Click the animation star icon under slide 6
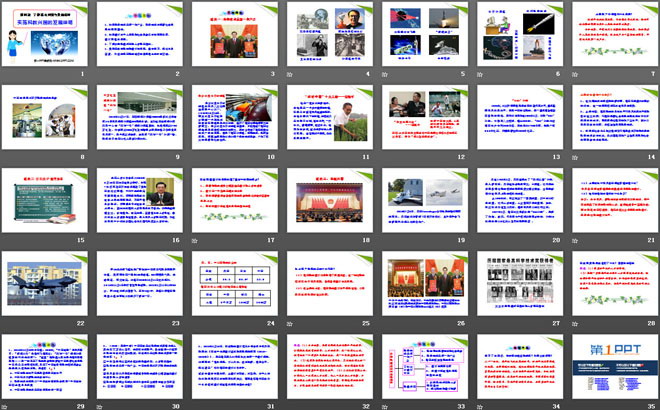 pos(480,75)
